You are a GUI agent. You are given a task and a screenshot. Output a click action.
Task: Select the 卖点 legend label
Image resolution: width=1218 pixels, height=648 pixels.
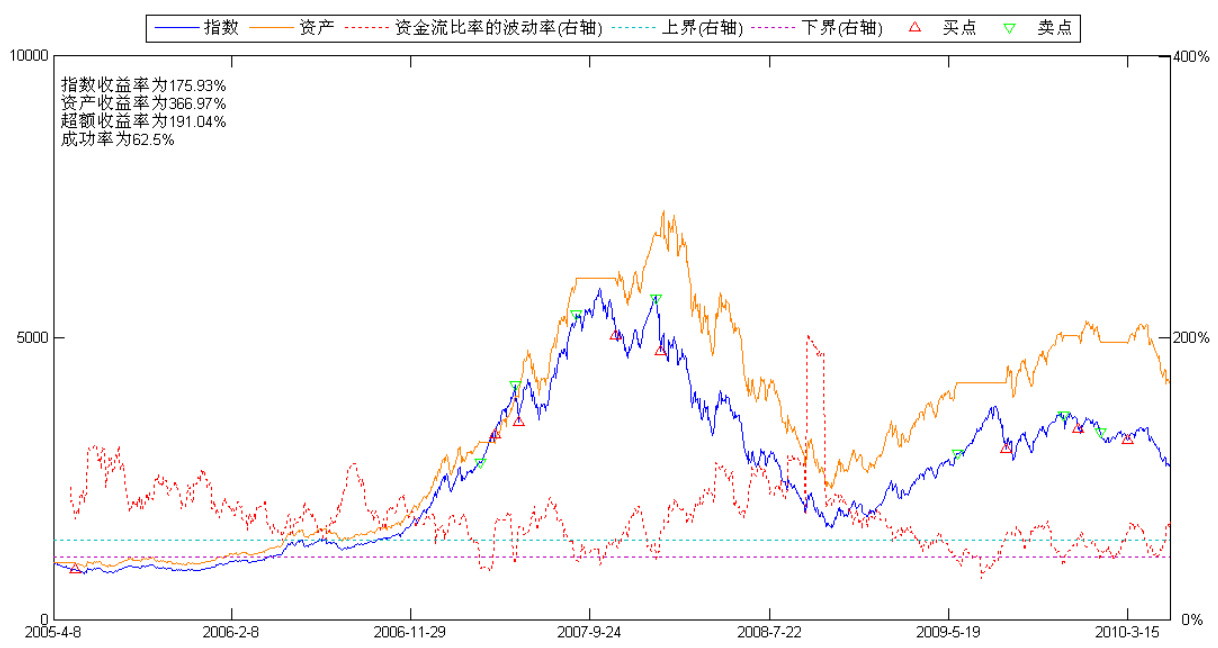1054,28
